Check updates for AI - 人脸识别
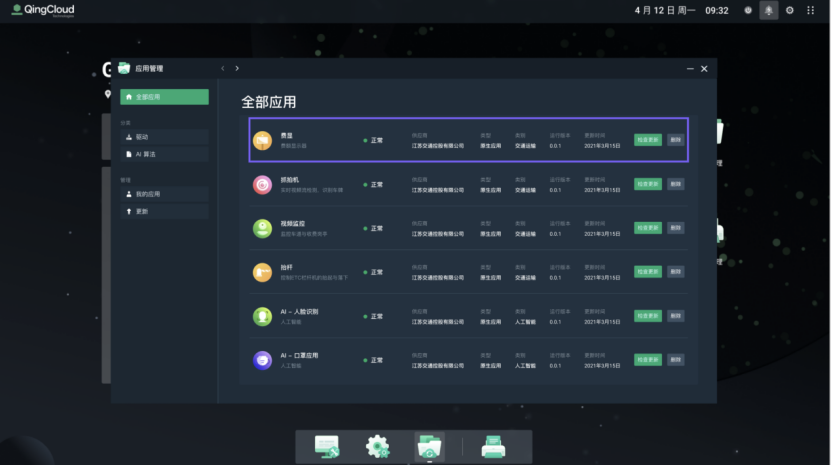 click(x=648, y=316)
